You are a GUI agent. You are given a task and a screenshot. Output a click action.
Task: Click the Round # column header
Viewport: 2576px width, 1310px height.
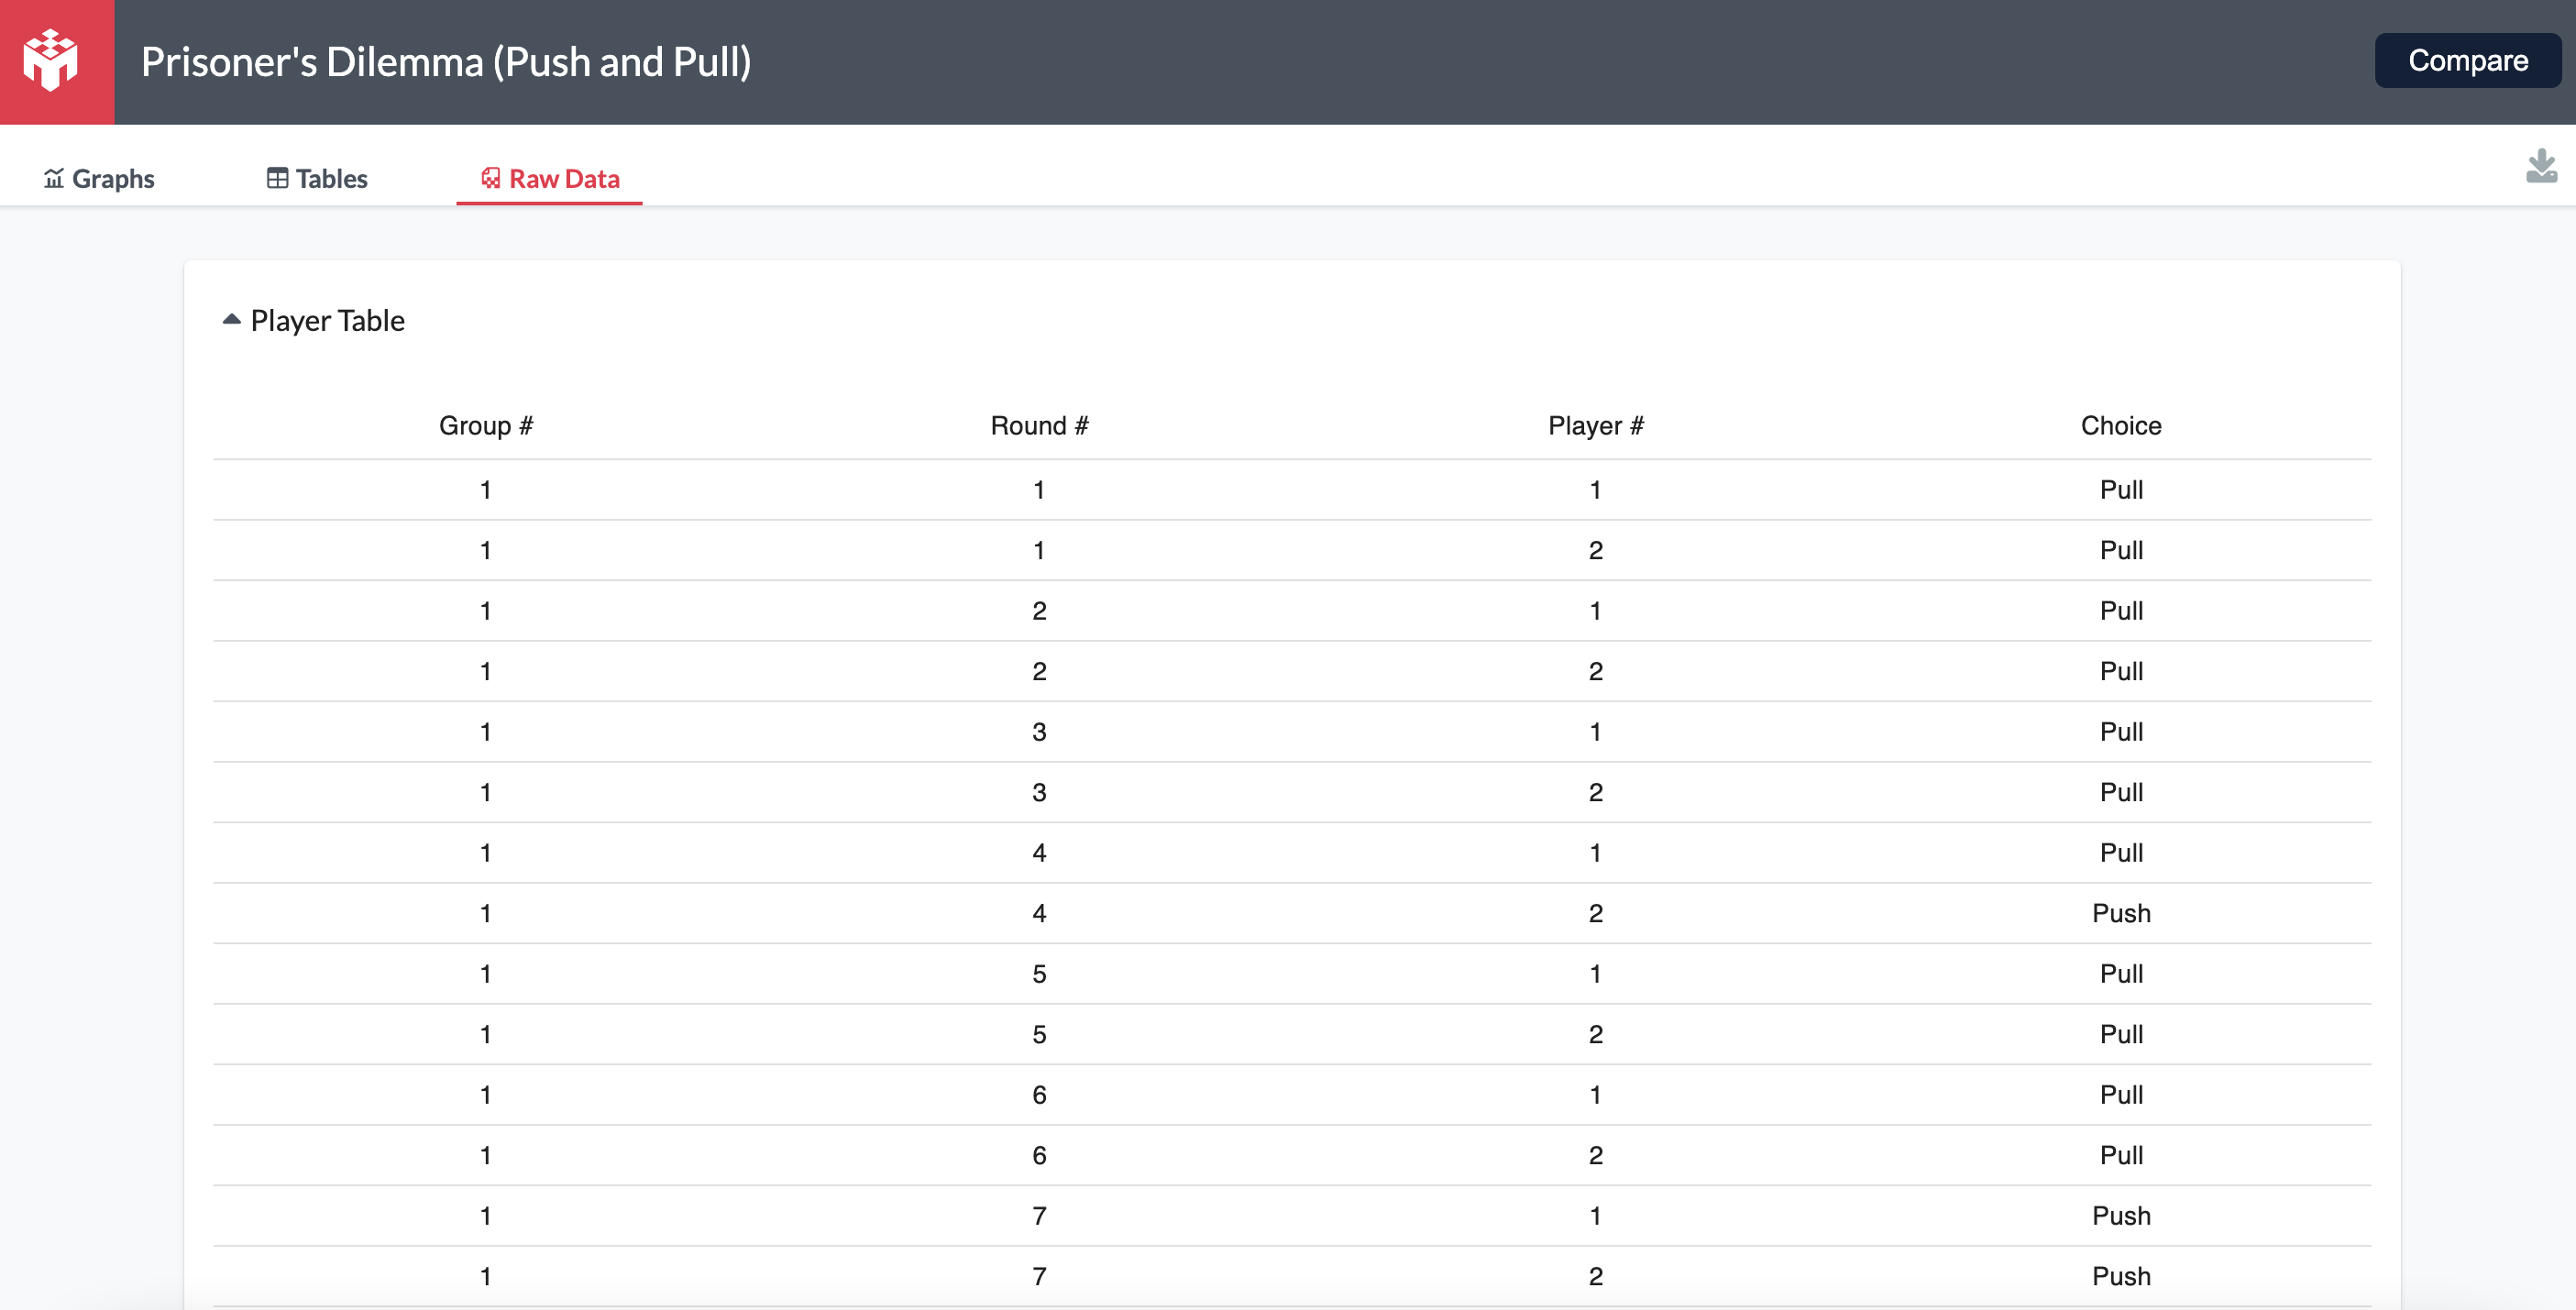(x=1039, y=426)
